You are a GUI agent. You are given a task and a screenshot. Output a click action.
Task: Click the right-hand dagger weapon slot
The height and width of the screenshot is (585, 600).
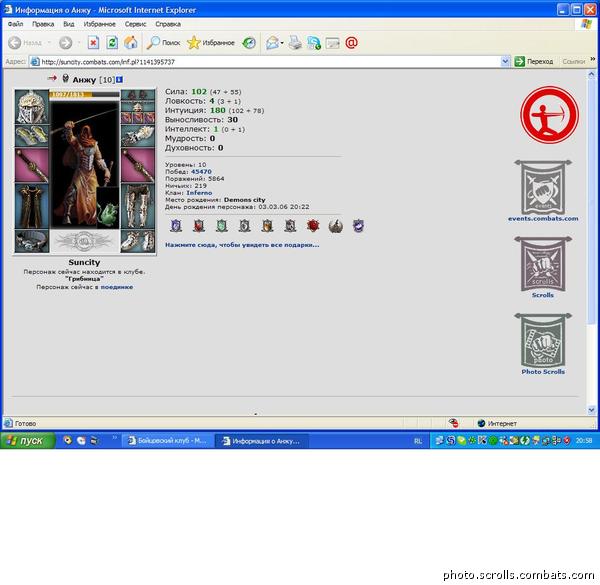point(138,165)
